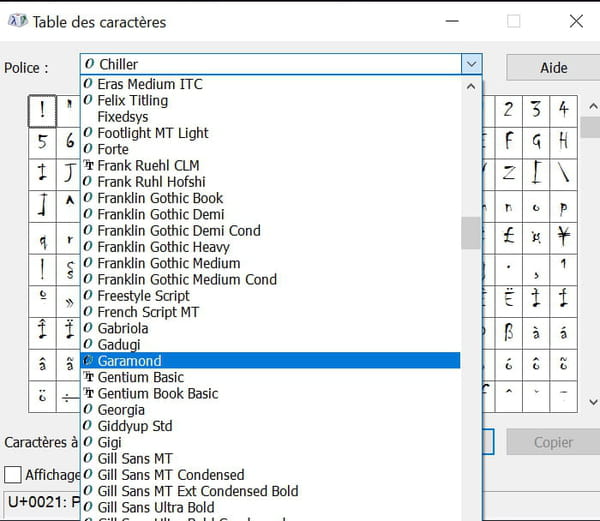This screenshot has height=521, width=600.
Task: Choose Gill Sans MT Ext Condensed Bold
Action: coord(270,491)
